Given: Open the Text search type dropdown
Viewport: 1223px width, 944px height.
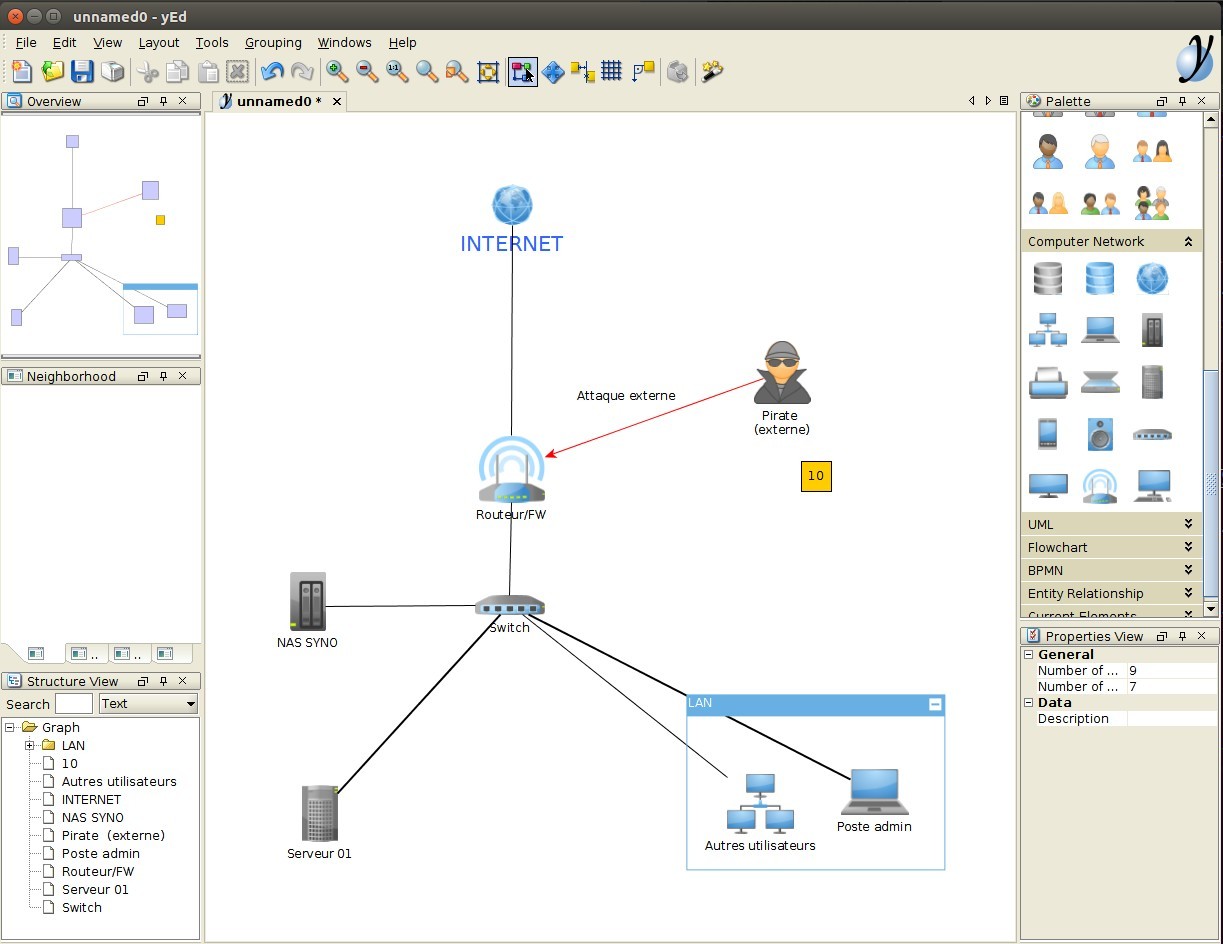Looking at the screenshot, I should click(x=148, y=704).
